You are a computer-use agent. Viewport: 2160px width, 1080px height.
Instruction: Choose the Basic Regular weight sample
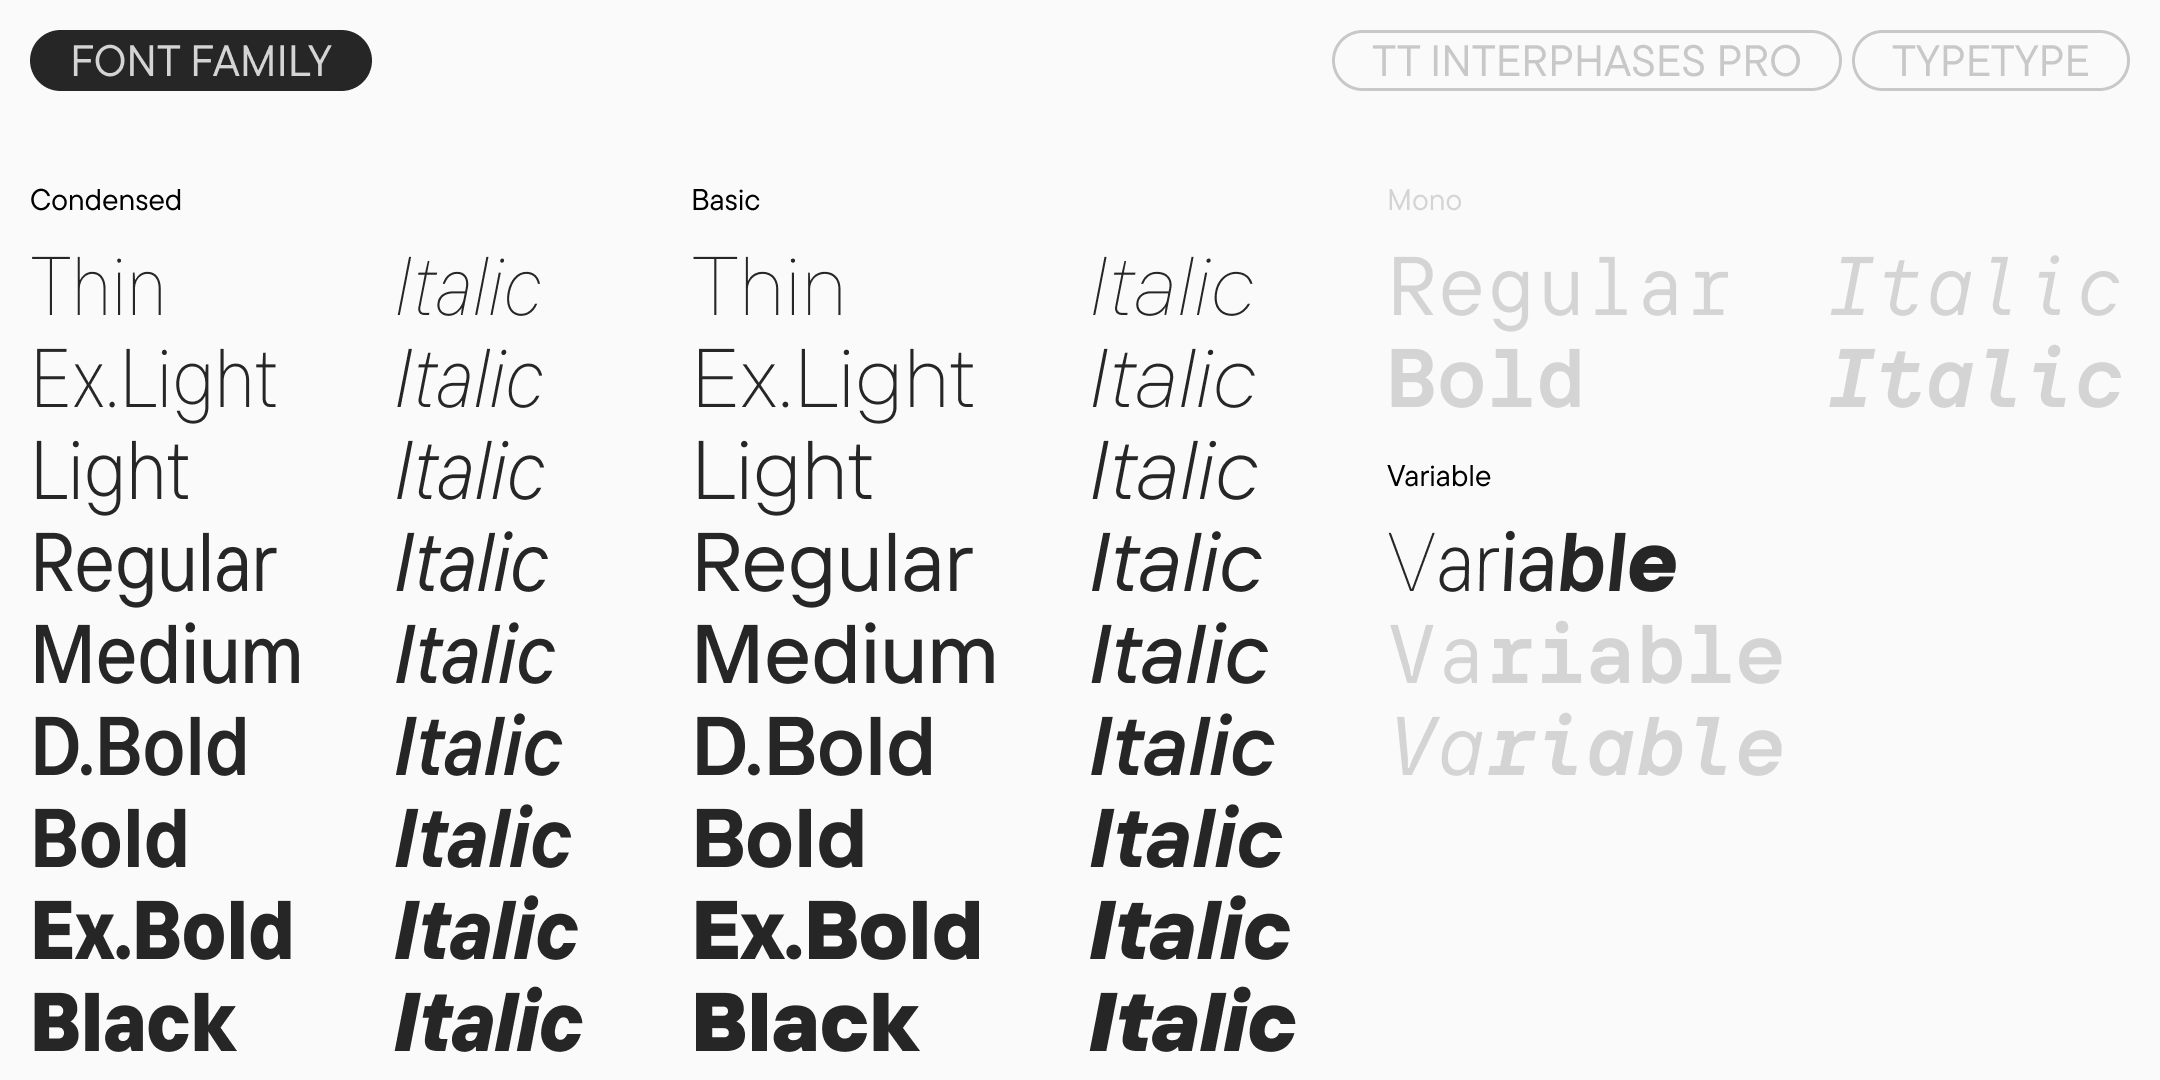pyautogui.click(x=833, y=564)
